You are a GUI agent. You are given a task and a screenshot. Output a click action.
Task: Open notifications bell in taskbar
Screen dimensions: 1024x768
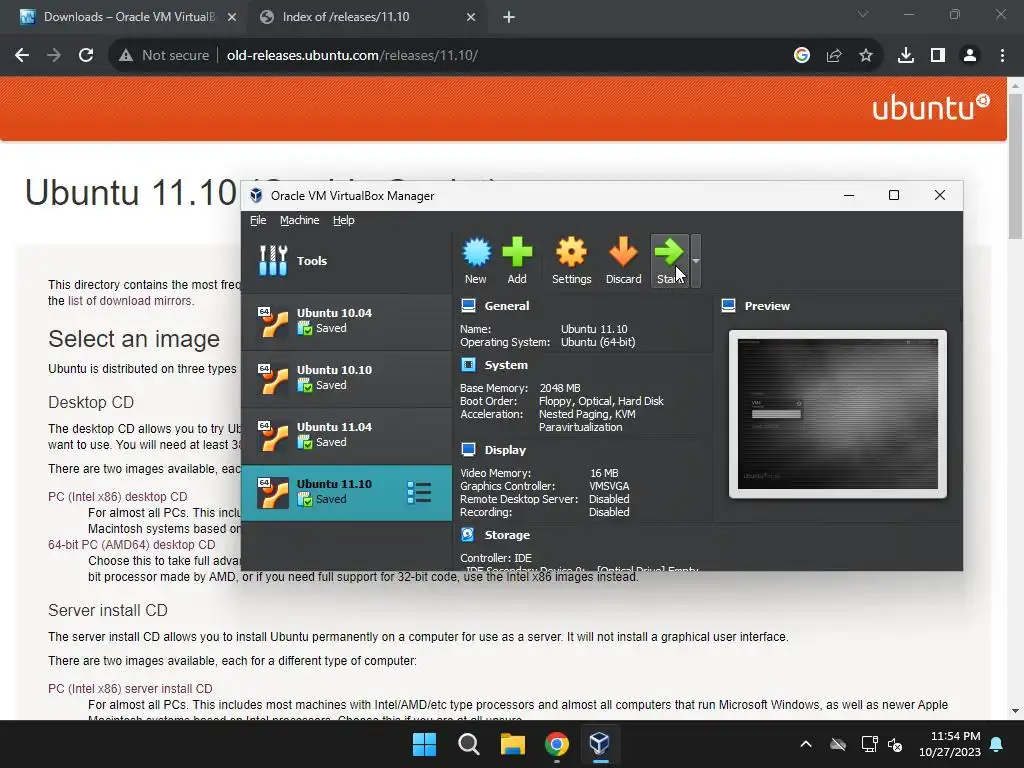click(x=997, y=744)
